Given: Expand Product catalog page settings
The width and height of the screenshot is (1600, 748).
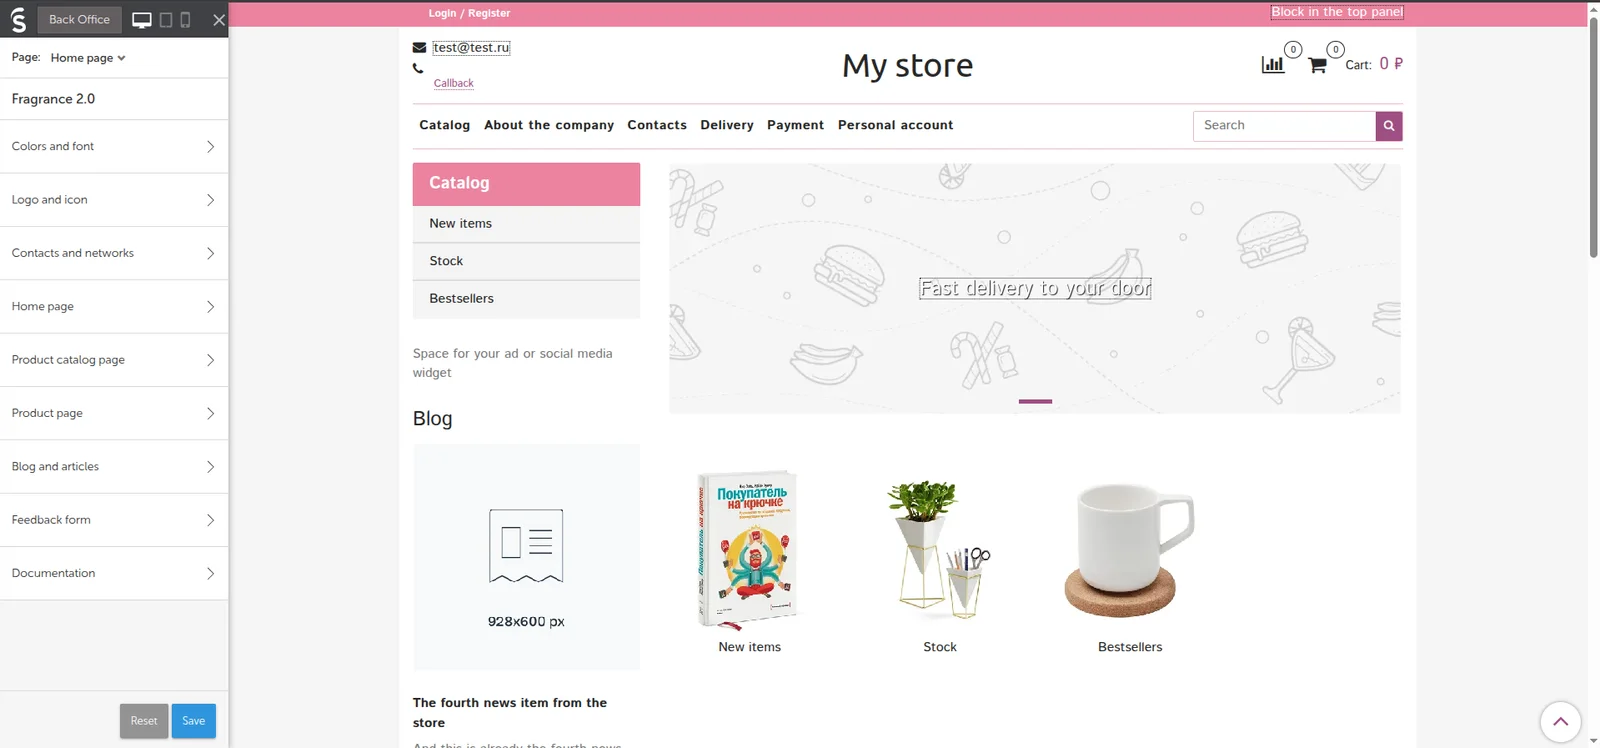Looking at the screenshot, I should coord(114,360).
